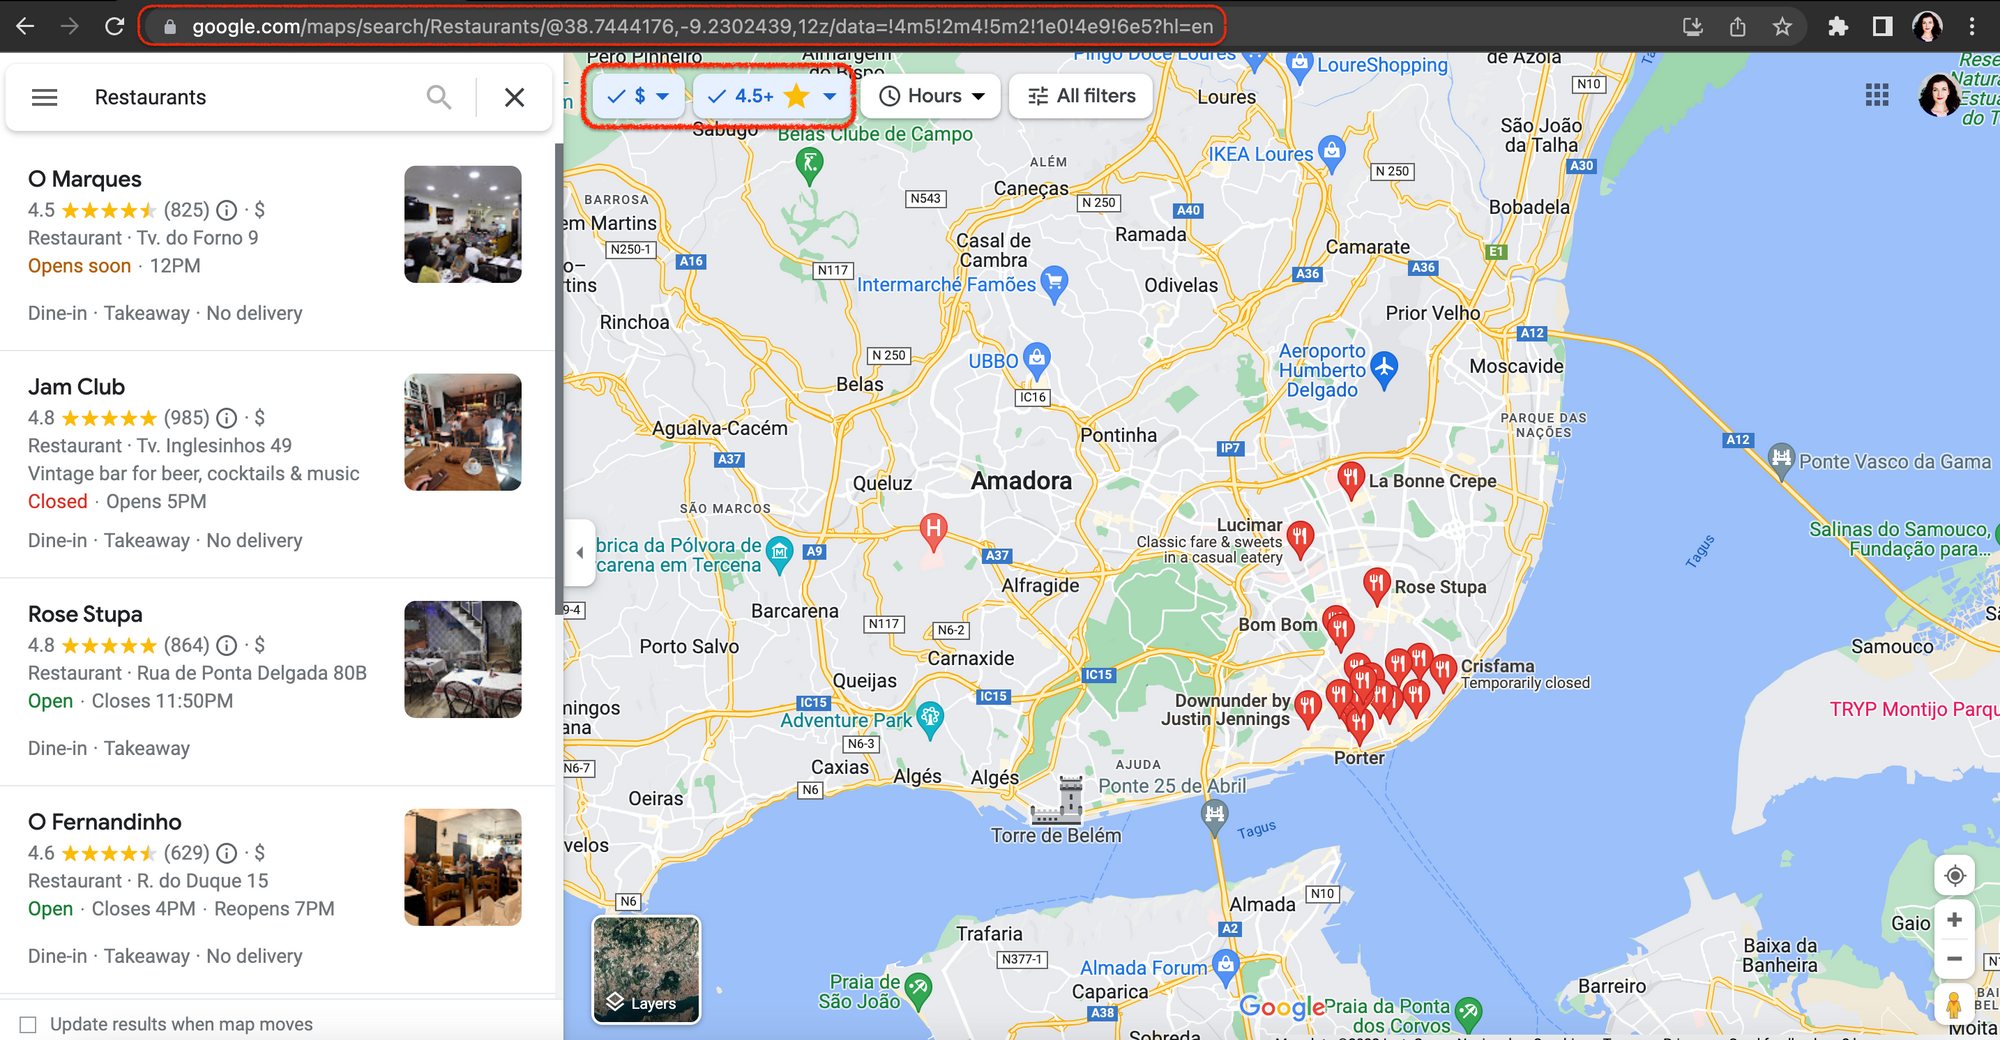This screenshot has height=1040, width=2000.
Task: Click UBBO shopping marker
Action: tap(1037, 358)
